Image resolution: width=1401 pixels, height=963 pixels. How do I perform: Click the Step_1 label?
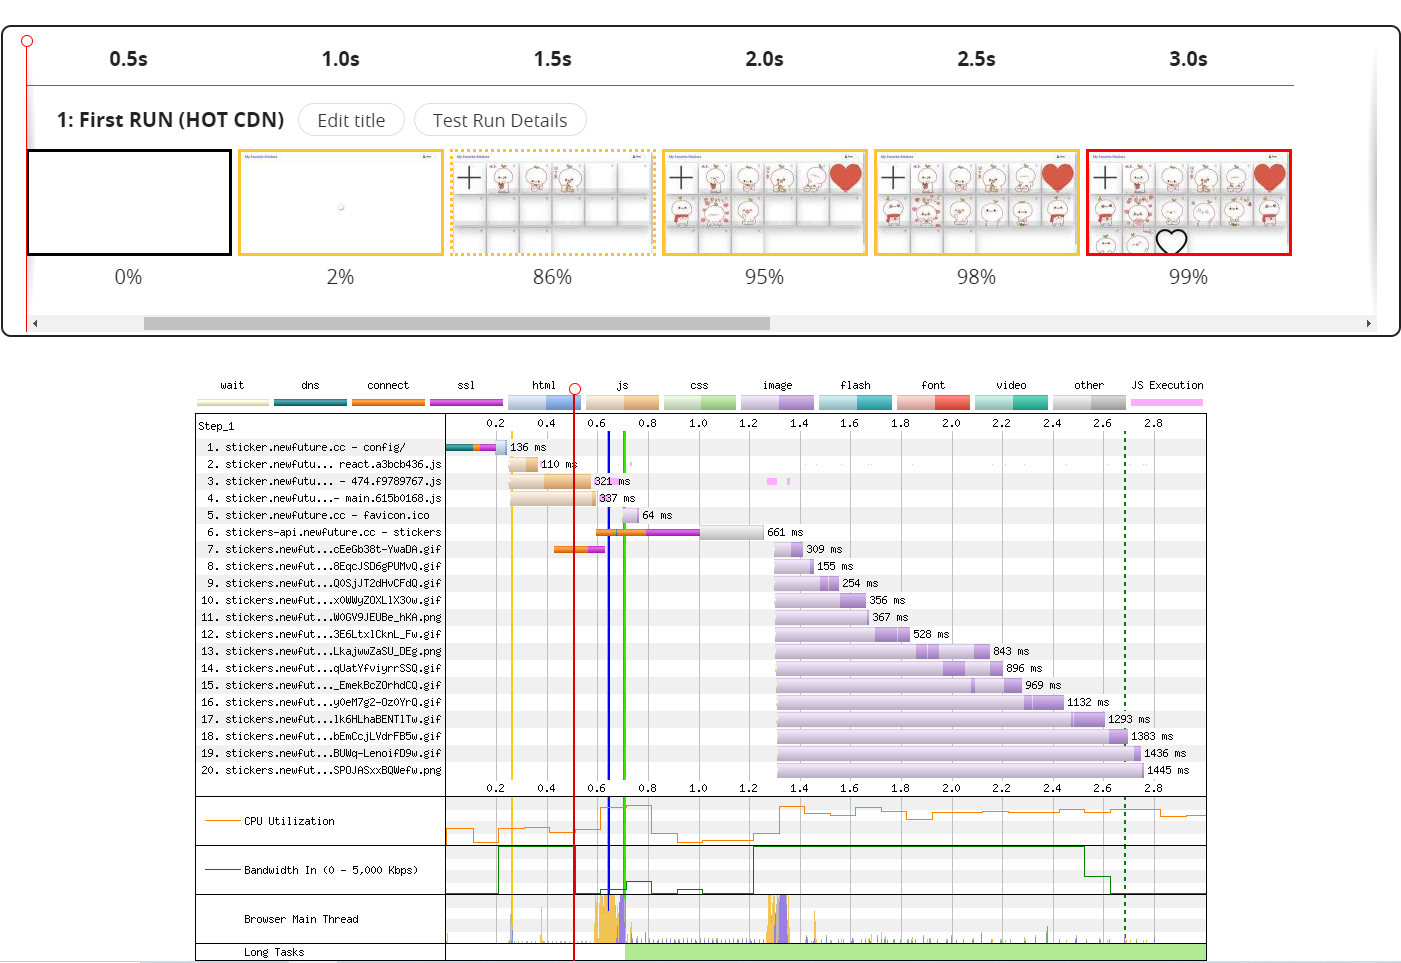tap(216, 426)
